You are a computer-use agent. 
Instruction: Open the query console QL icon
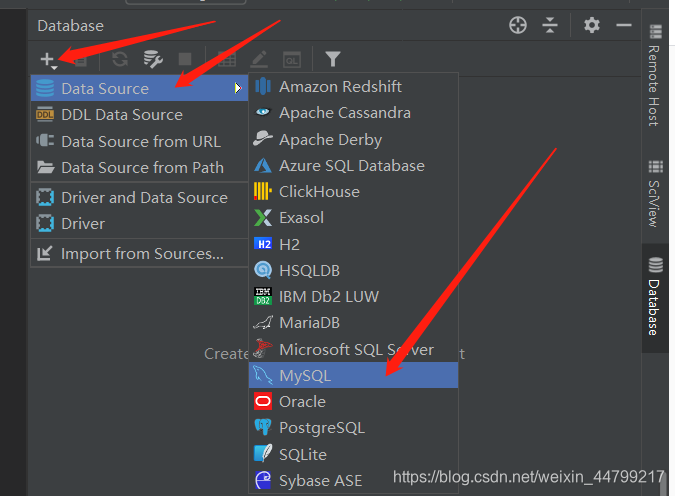291,59
